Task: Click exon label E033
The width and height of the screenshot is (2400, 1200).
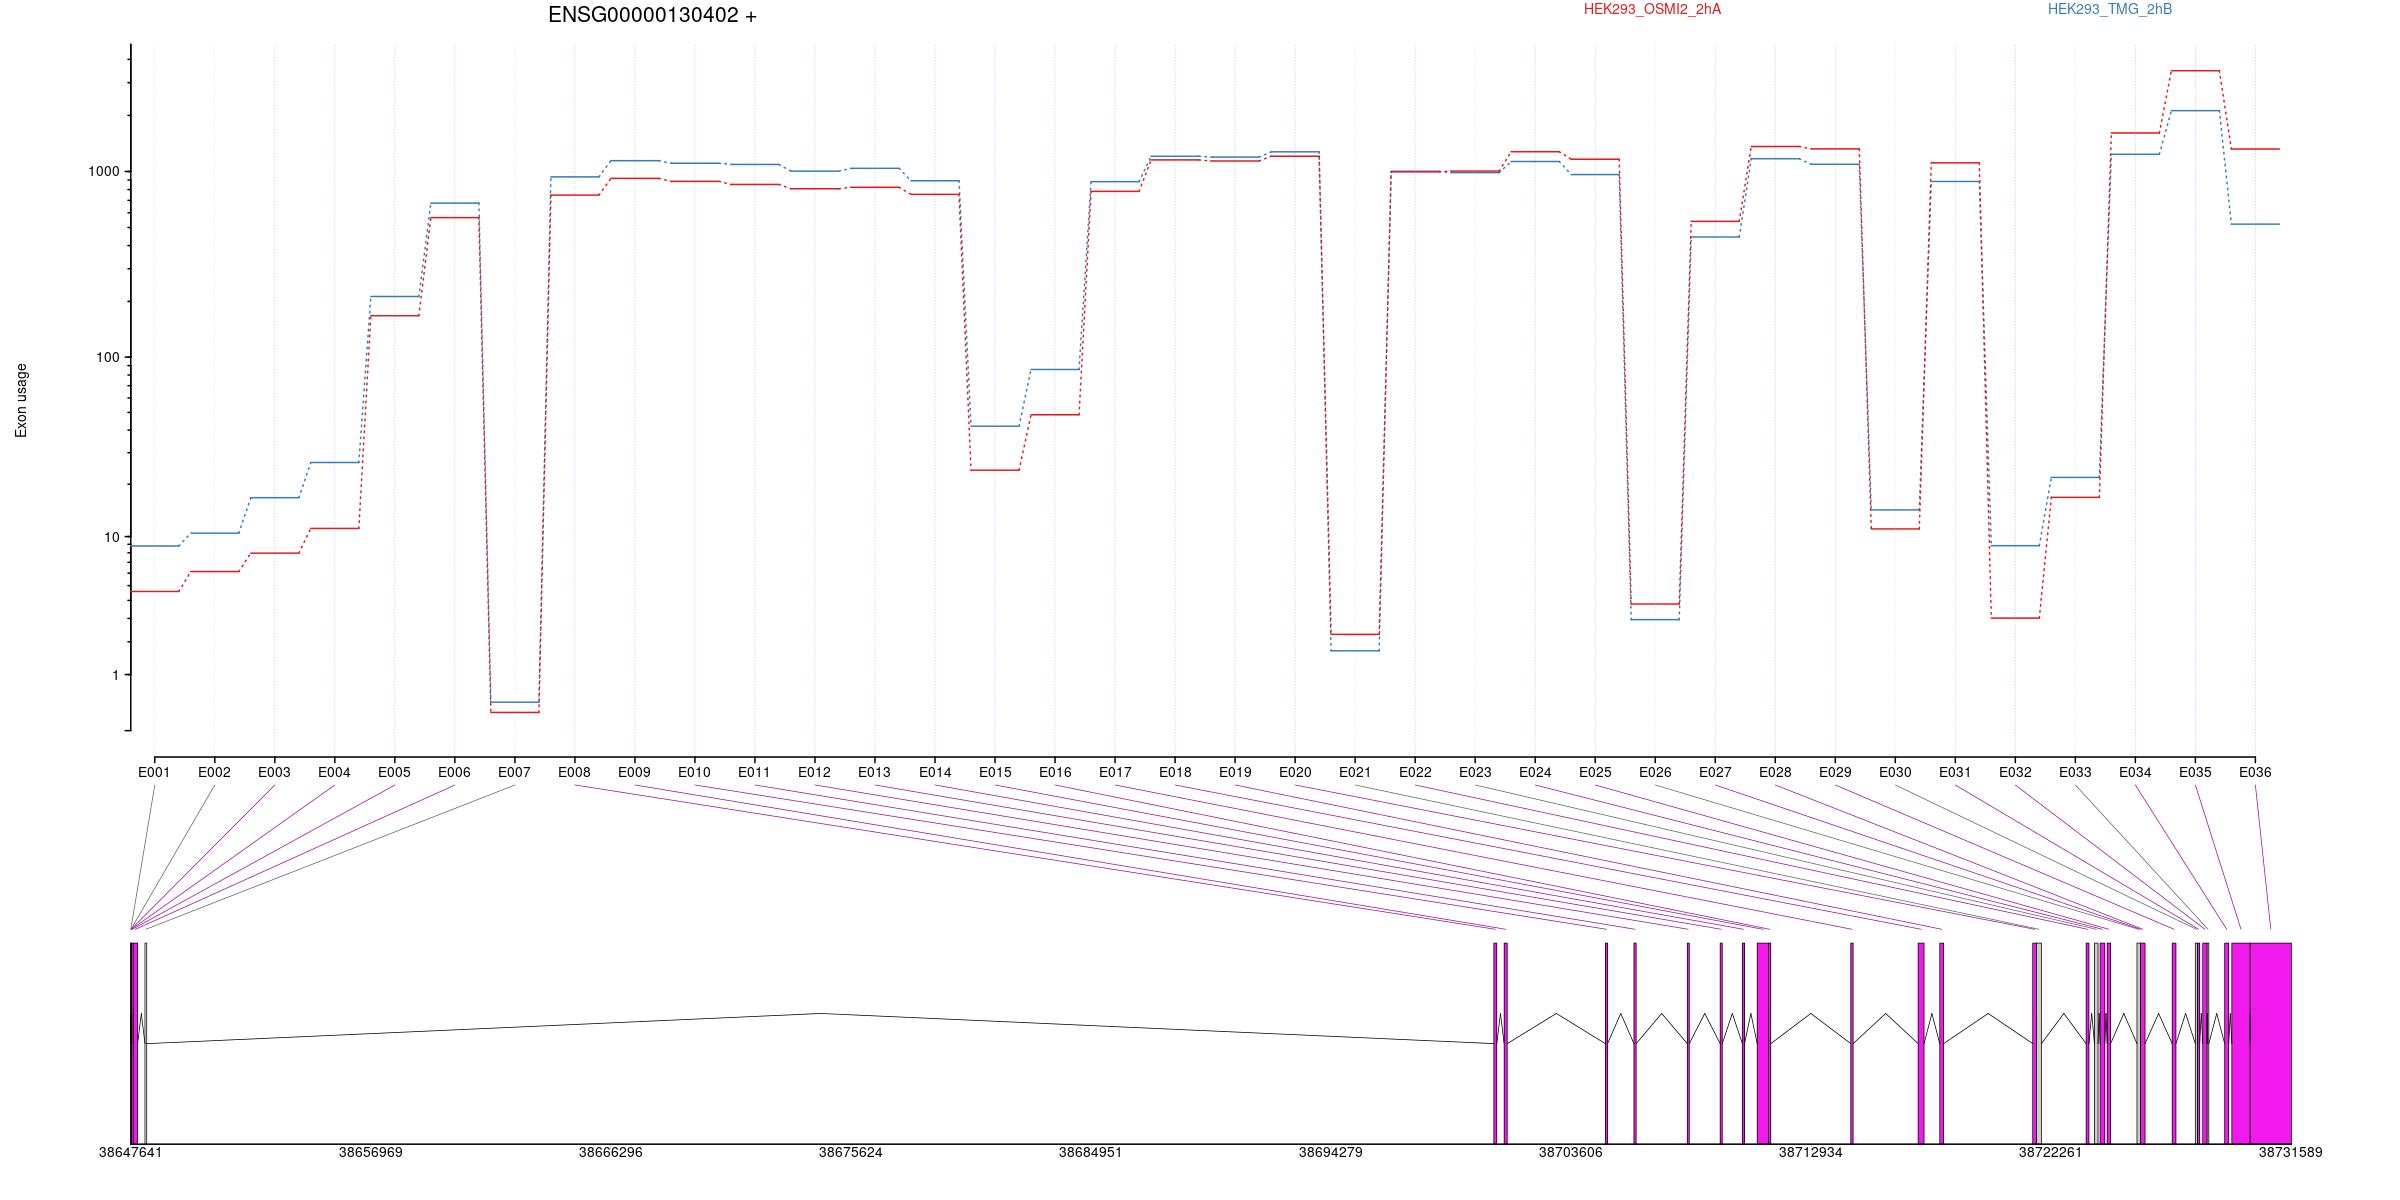Action: pyautogui.click(x=2075, y=772)
